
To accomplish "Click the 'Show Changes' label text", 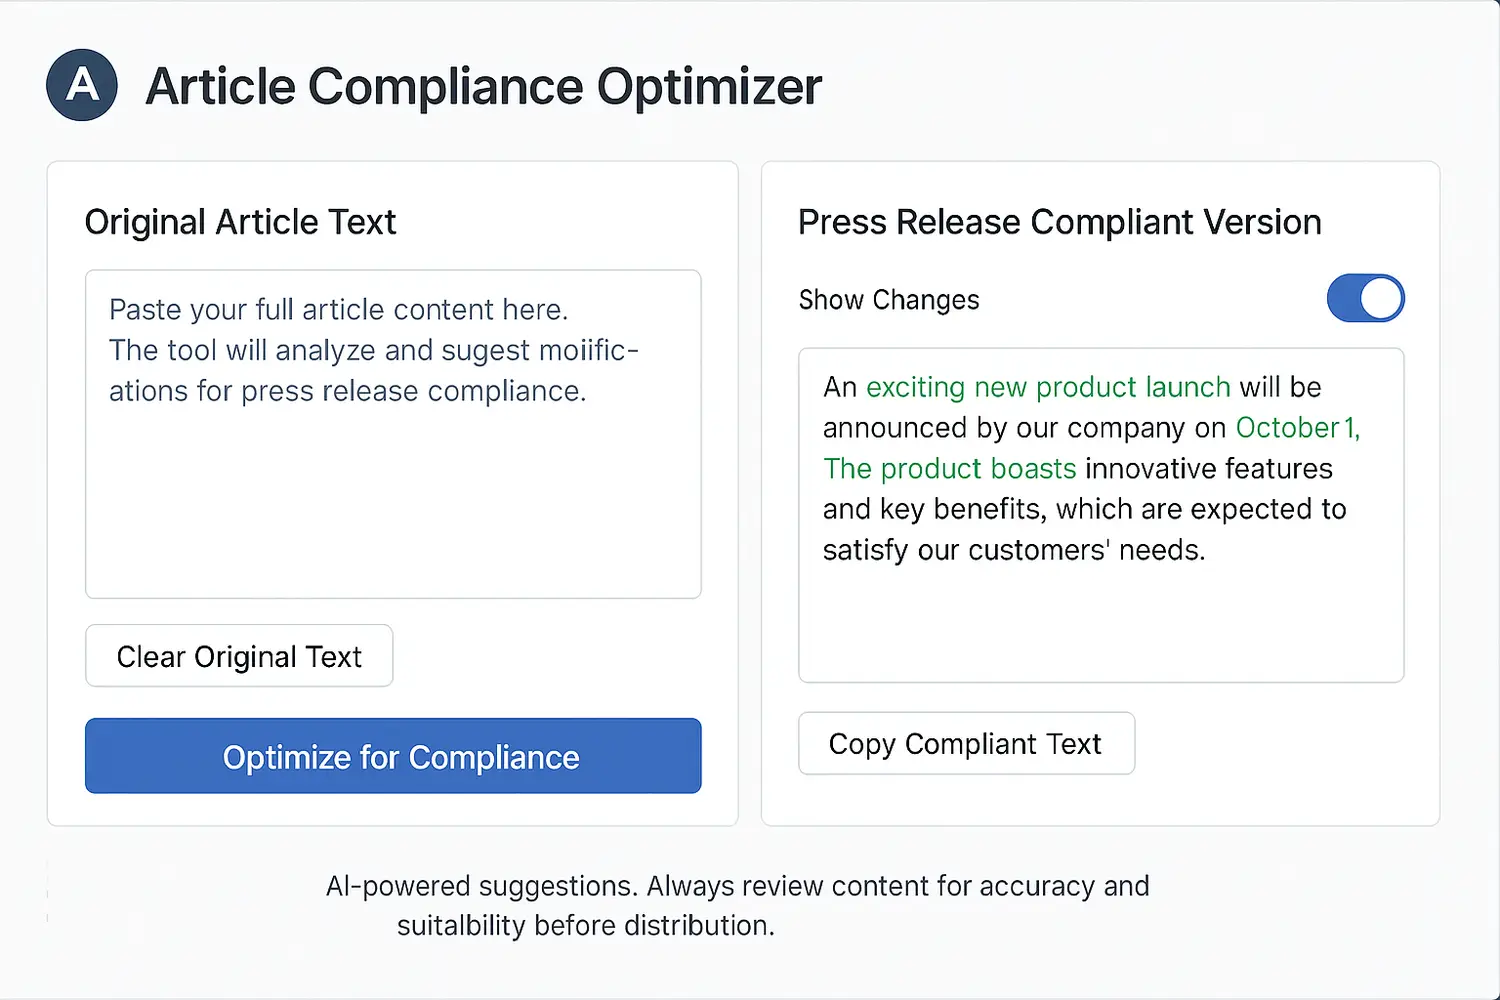I will tap(889, 300).
